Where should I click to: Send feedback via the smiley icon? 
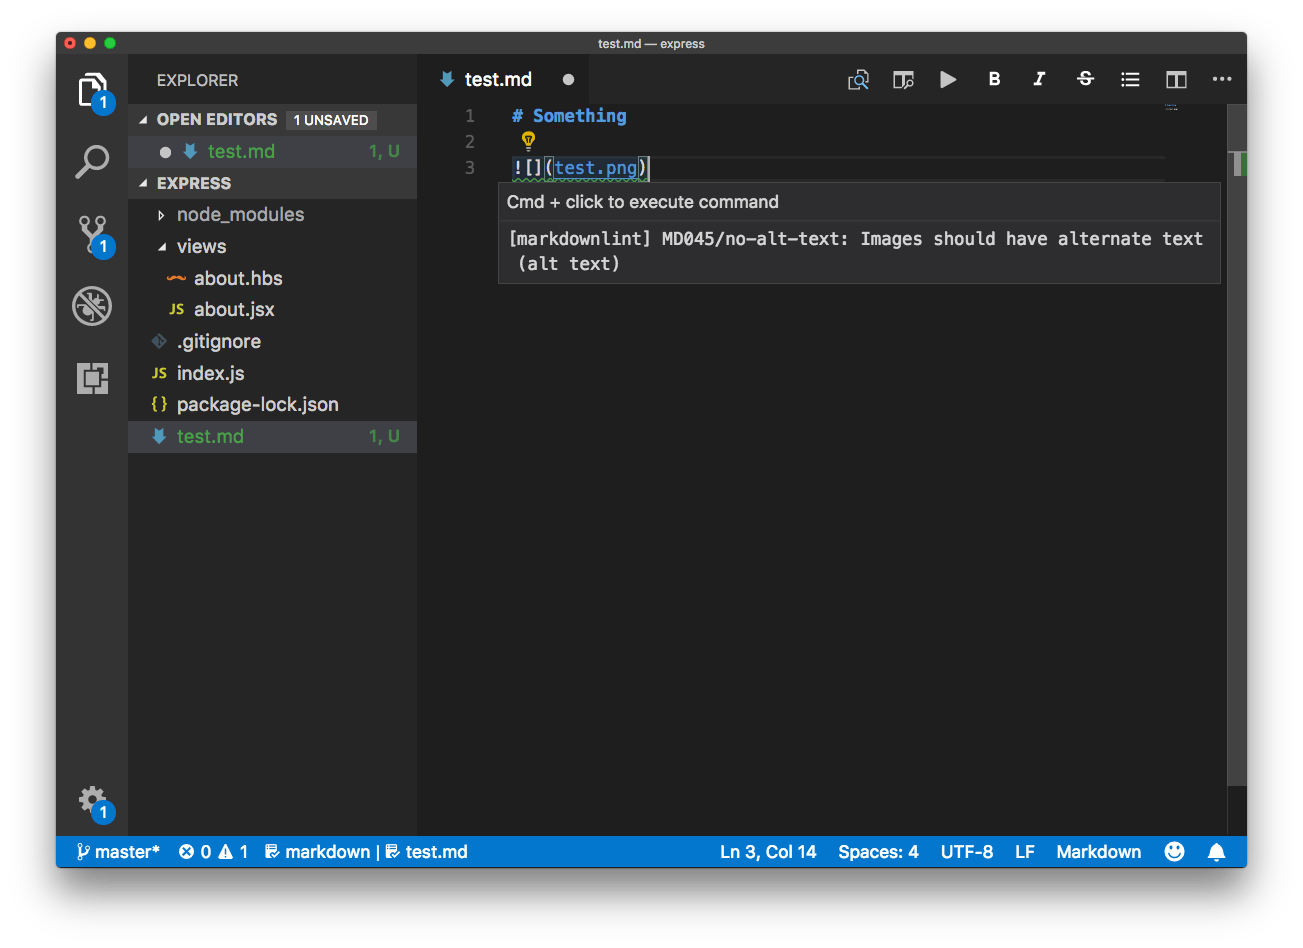[x=1173, y=851]
